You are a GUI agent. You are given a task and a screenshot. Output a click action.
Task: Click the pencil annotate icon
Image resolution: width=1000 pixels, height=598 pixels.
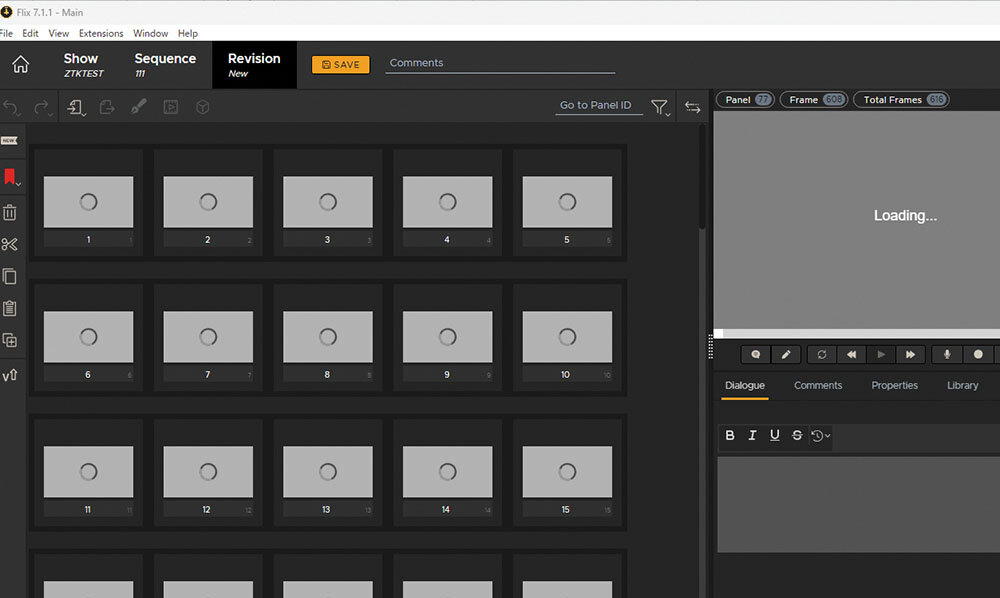click(x=786, y=354)
